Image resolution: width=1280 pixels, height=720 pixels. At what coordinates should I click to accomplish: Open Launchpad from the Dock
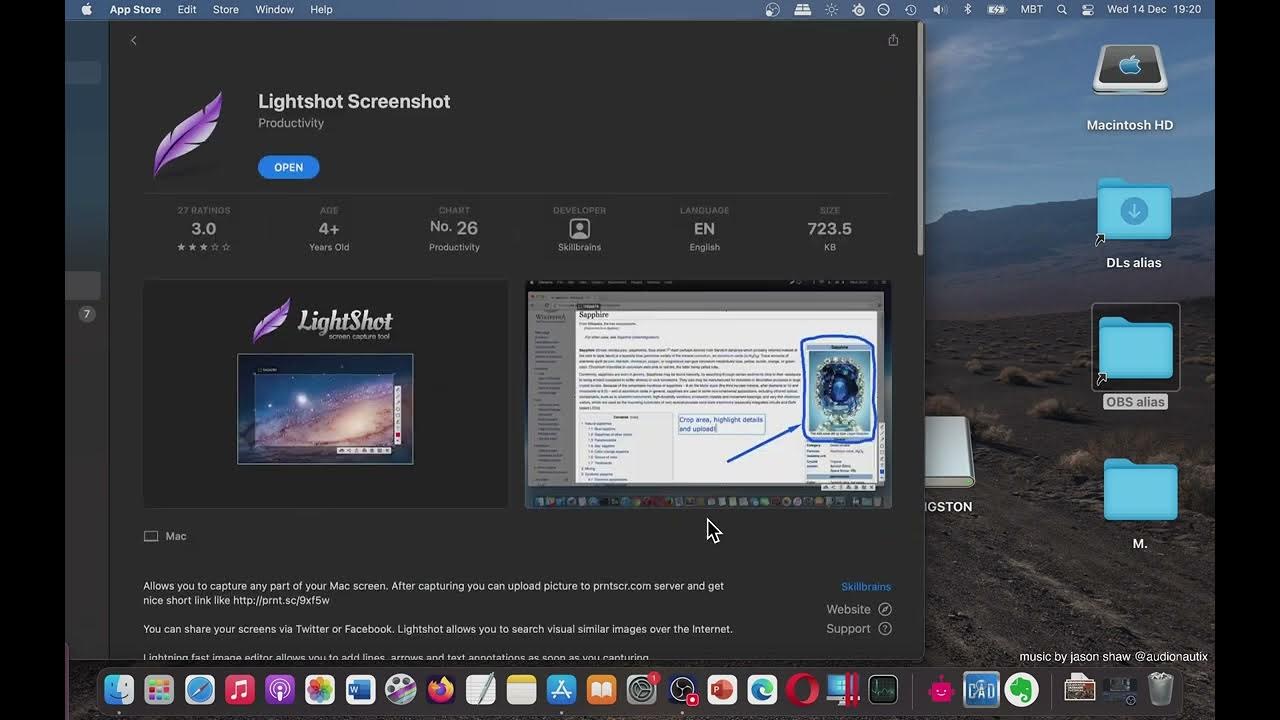click(x=159, y=689)
